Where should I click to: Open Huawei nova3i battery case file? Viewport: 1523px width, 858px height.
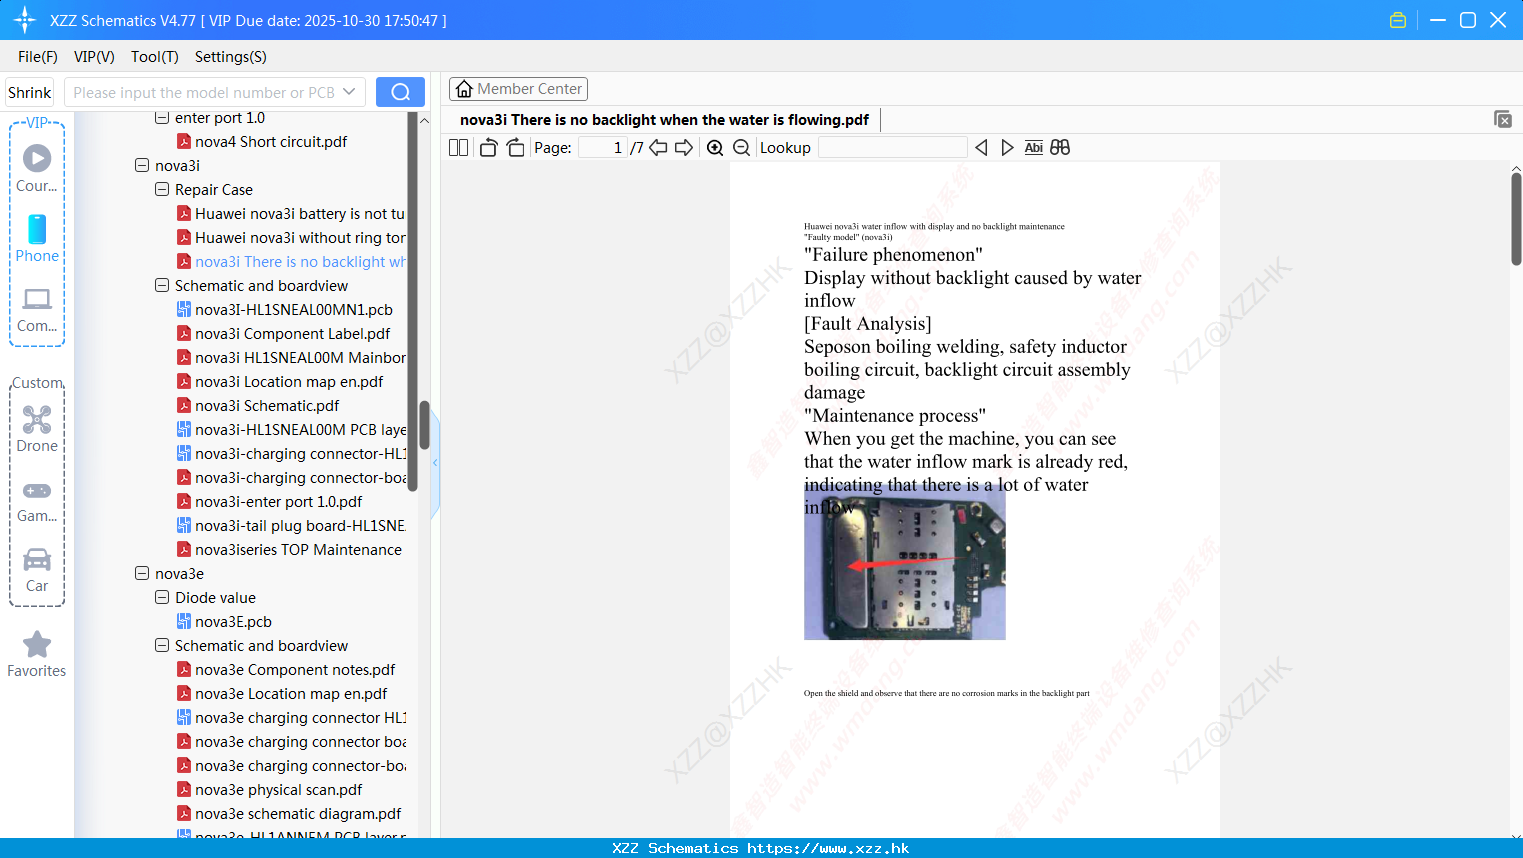coord(291,213)
